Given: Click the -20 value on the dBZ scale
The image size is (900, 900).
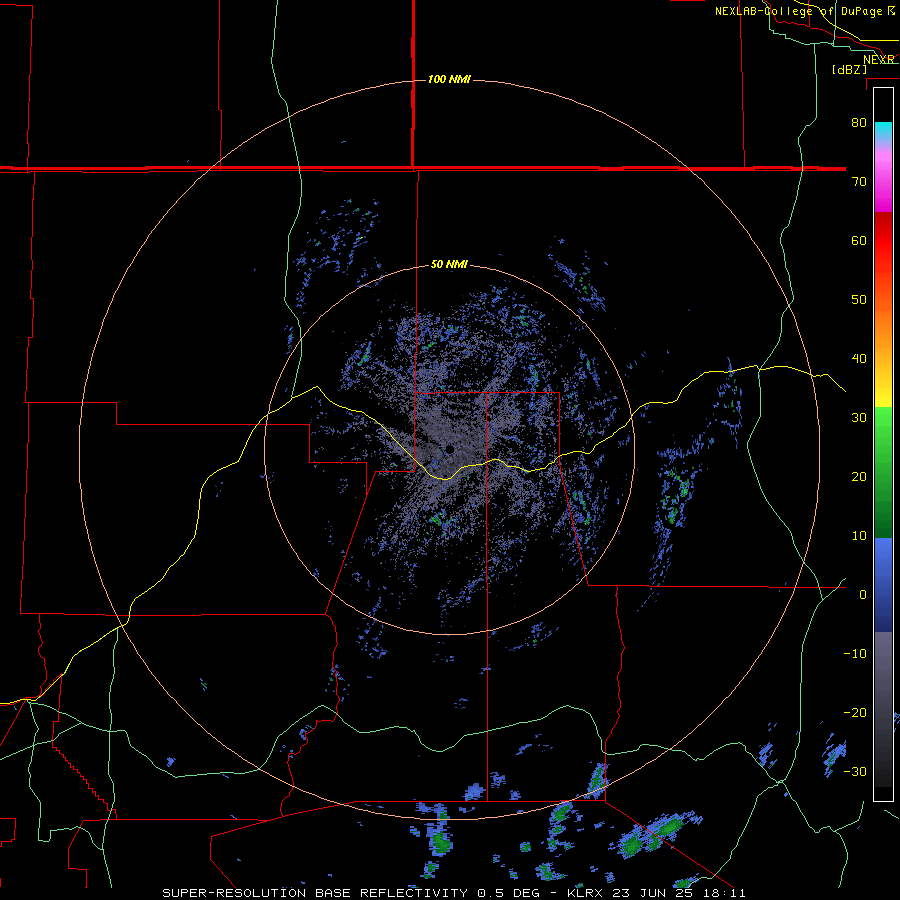Looking at the screenshot, I should [855, 713].
